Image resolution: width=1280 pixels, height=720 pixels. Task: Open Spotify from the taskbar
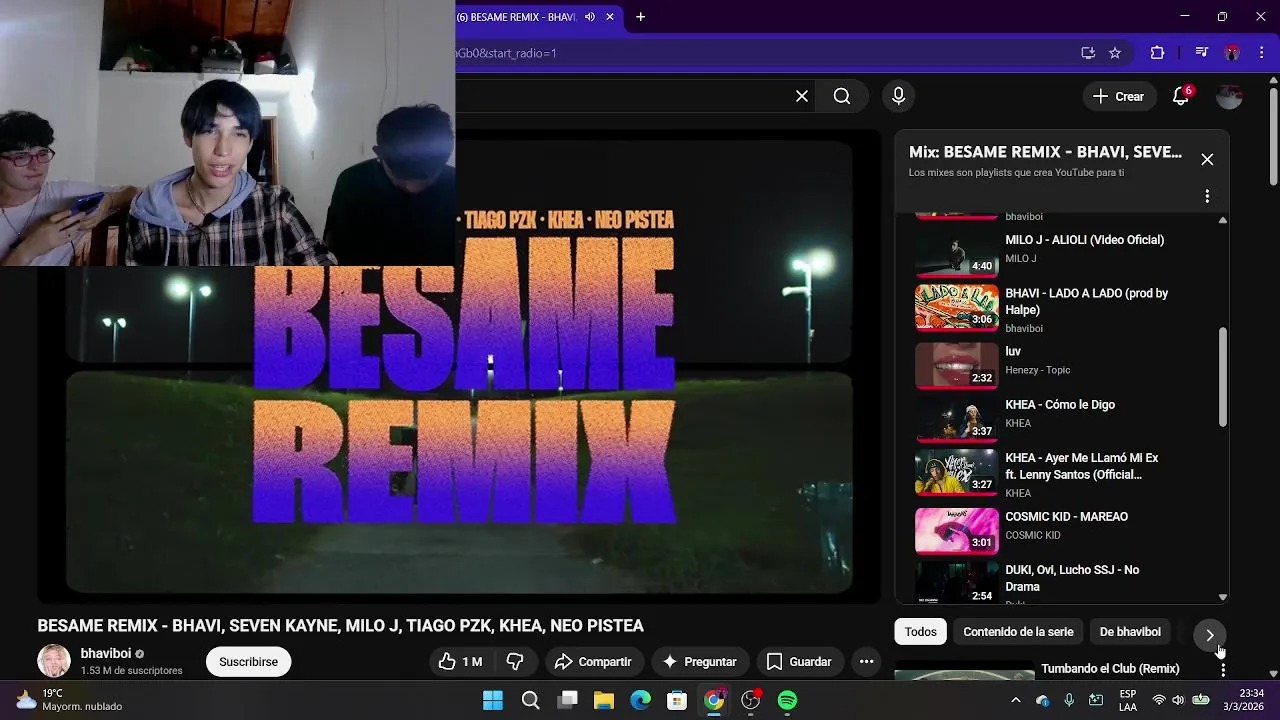pos(788,701)
